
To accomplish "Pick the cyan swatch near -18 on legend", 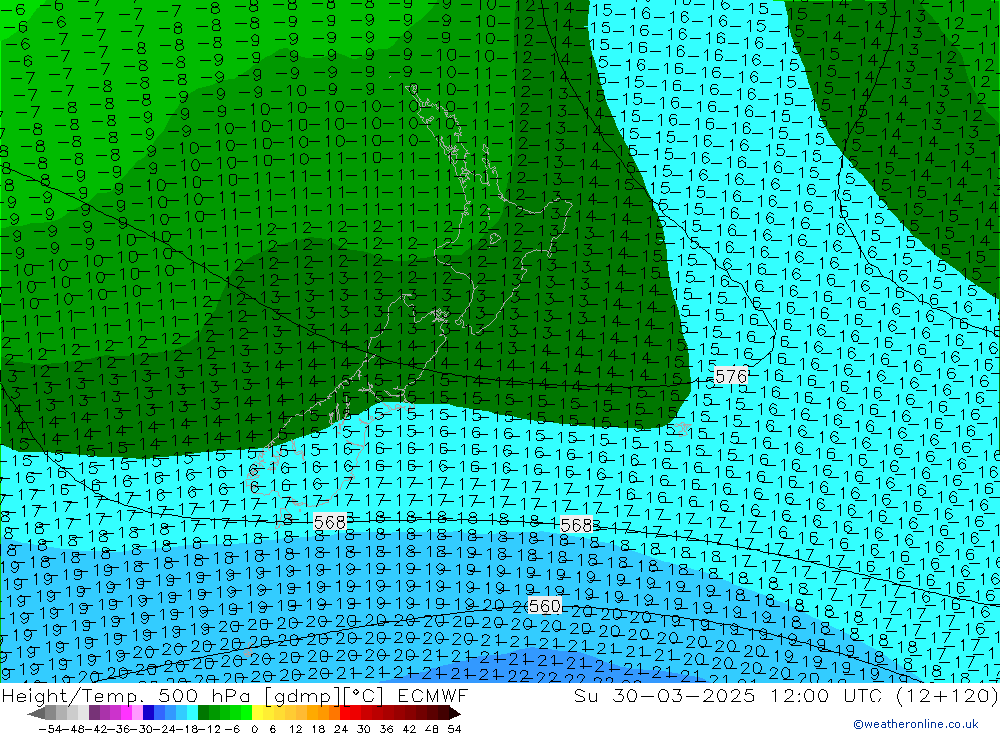I will coord(192,713).
